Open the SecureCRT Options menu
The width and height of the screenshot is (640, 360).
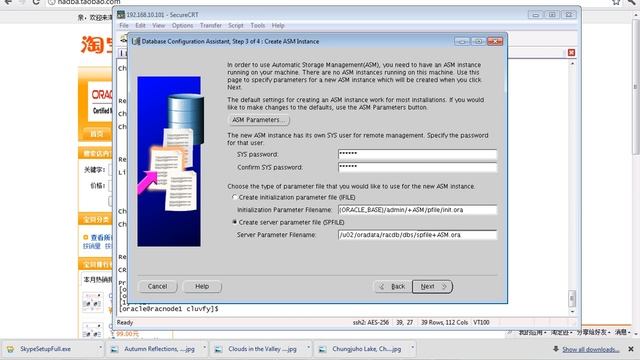click(182, 25)
